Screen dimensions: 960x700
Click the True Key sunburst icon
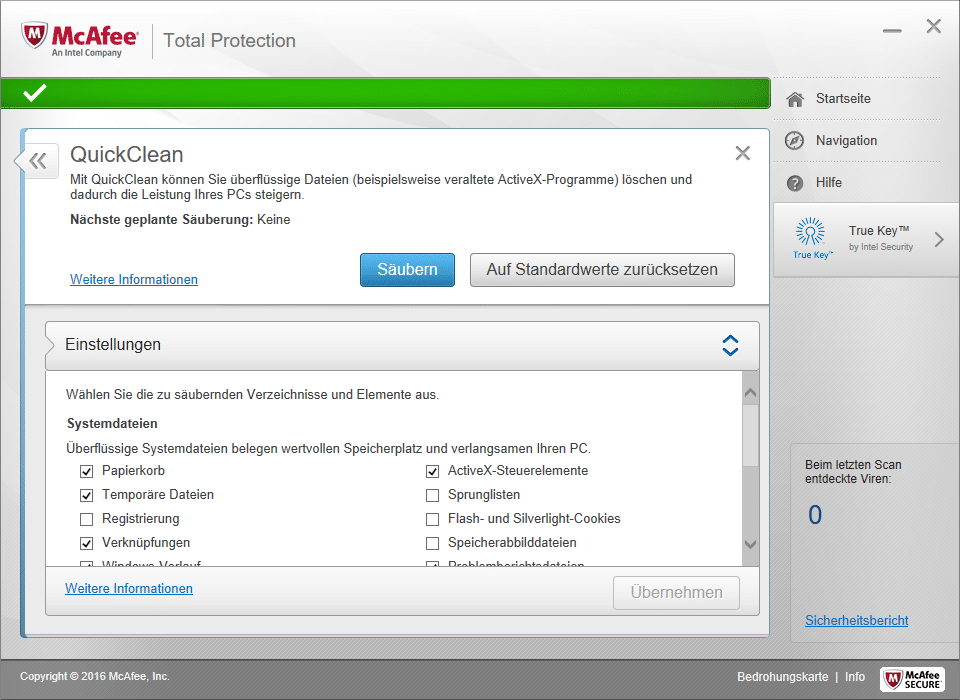point(811,233)
